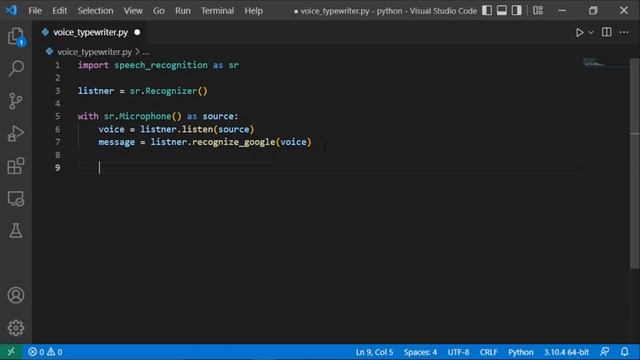Toggle the secondary side bar
Viewport: 640px width, 360px height.
[x=516, y=10]
